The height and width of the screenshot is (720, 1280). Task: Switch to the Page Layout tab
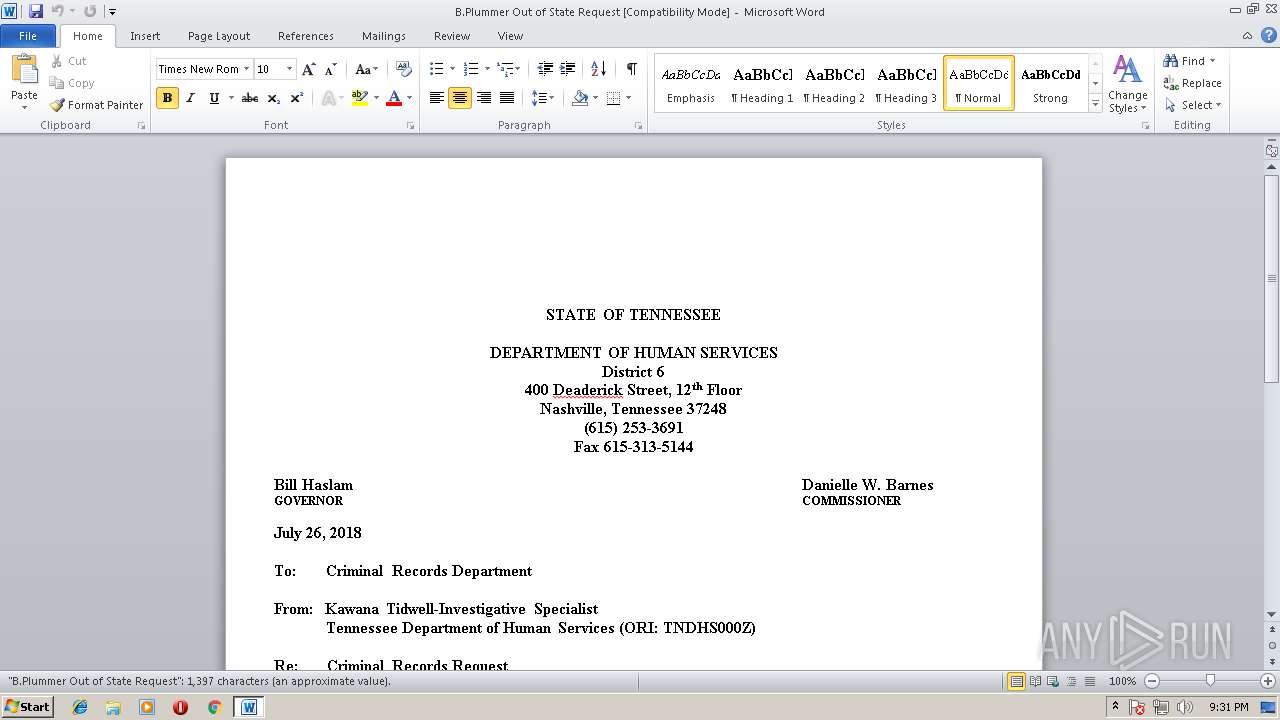point(219,36)
